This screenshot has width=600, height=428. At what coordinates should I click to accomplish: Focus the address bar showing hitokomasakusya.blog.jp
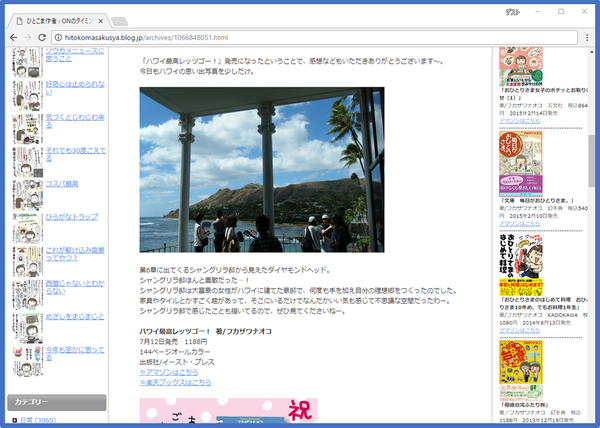click(x=314, y=37)
